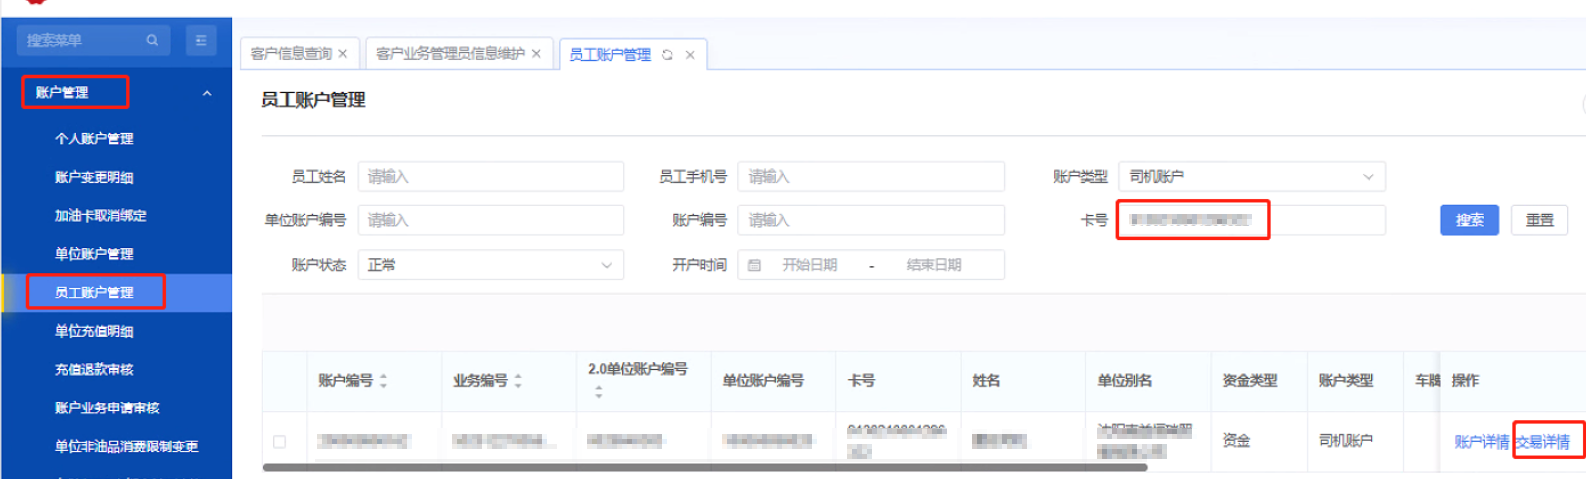
Task: Refresh the 员工账户管理 tab
Action: coord(667,55)
